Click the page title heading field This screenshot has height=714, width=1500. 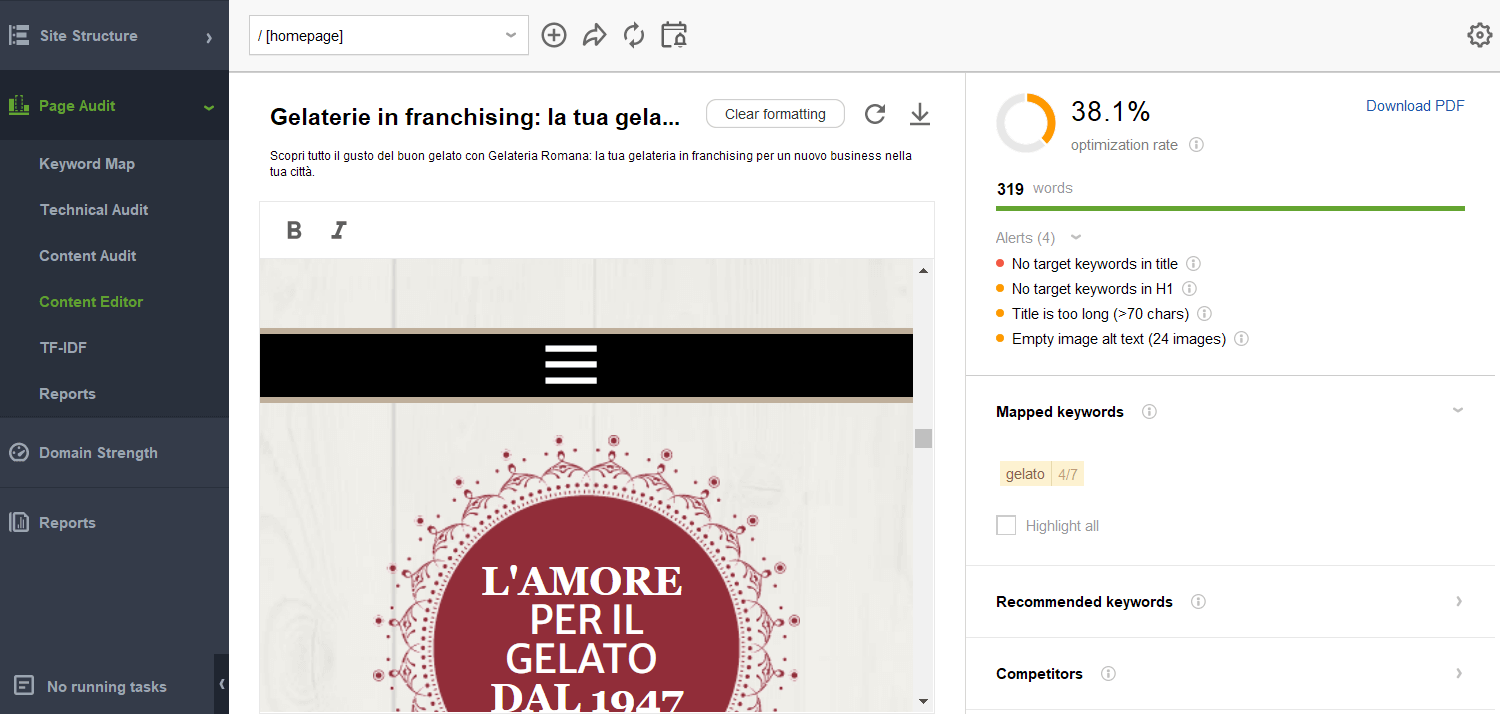tap(475, 117)
